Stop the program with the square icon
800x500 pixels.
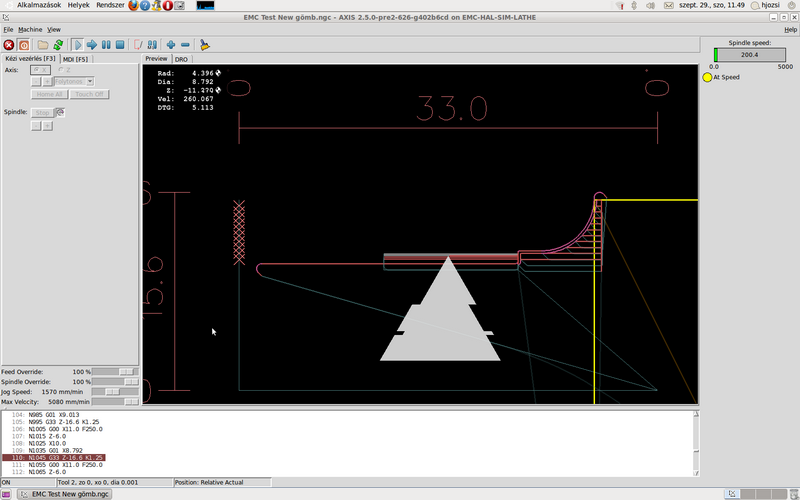(119, 45)
